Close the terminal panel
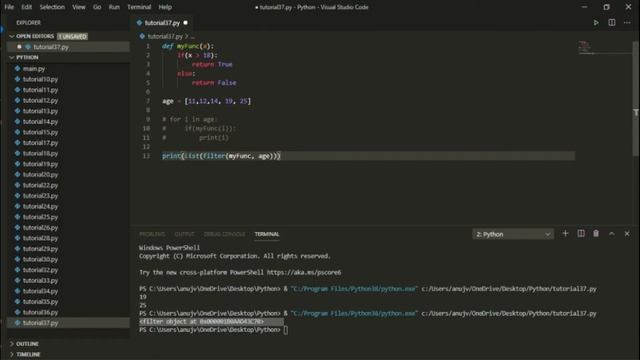The width and height of the screenshot is (640, 360). click(x=627, y=233)
